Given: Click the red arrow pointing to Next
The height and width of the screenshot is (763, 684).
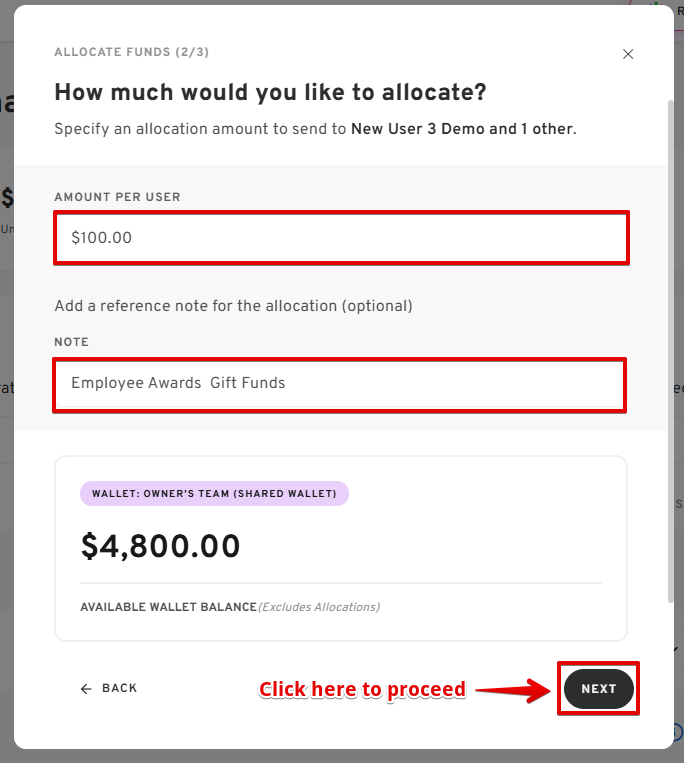Looking at the screenshot, I should click(514, 689).
